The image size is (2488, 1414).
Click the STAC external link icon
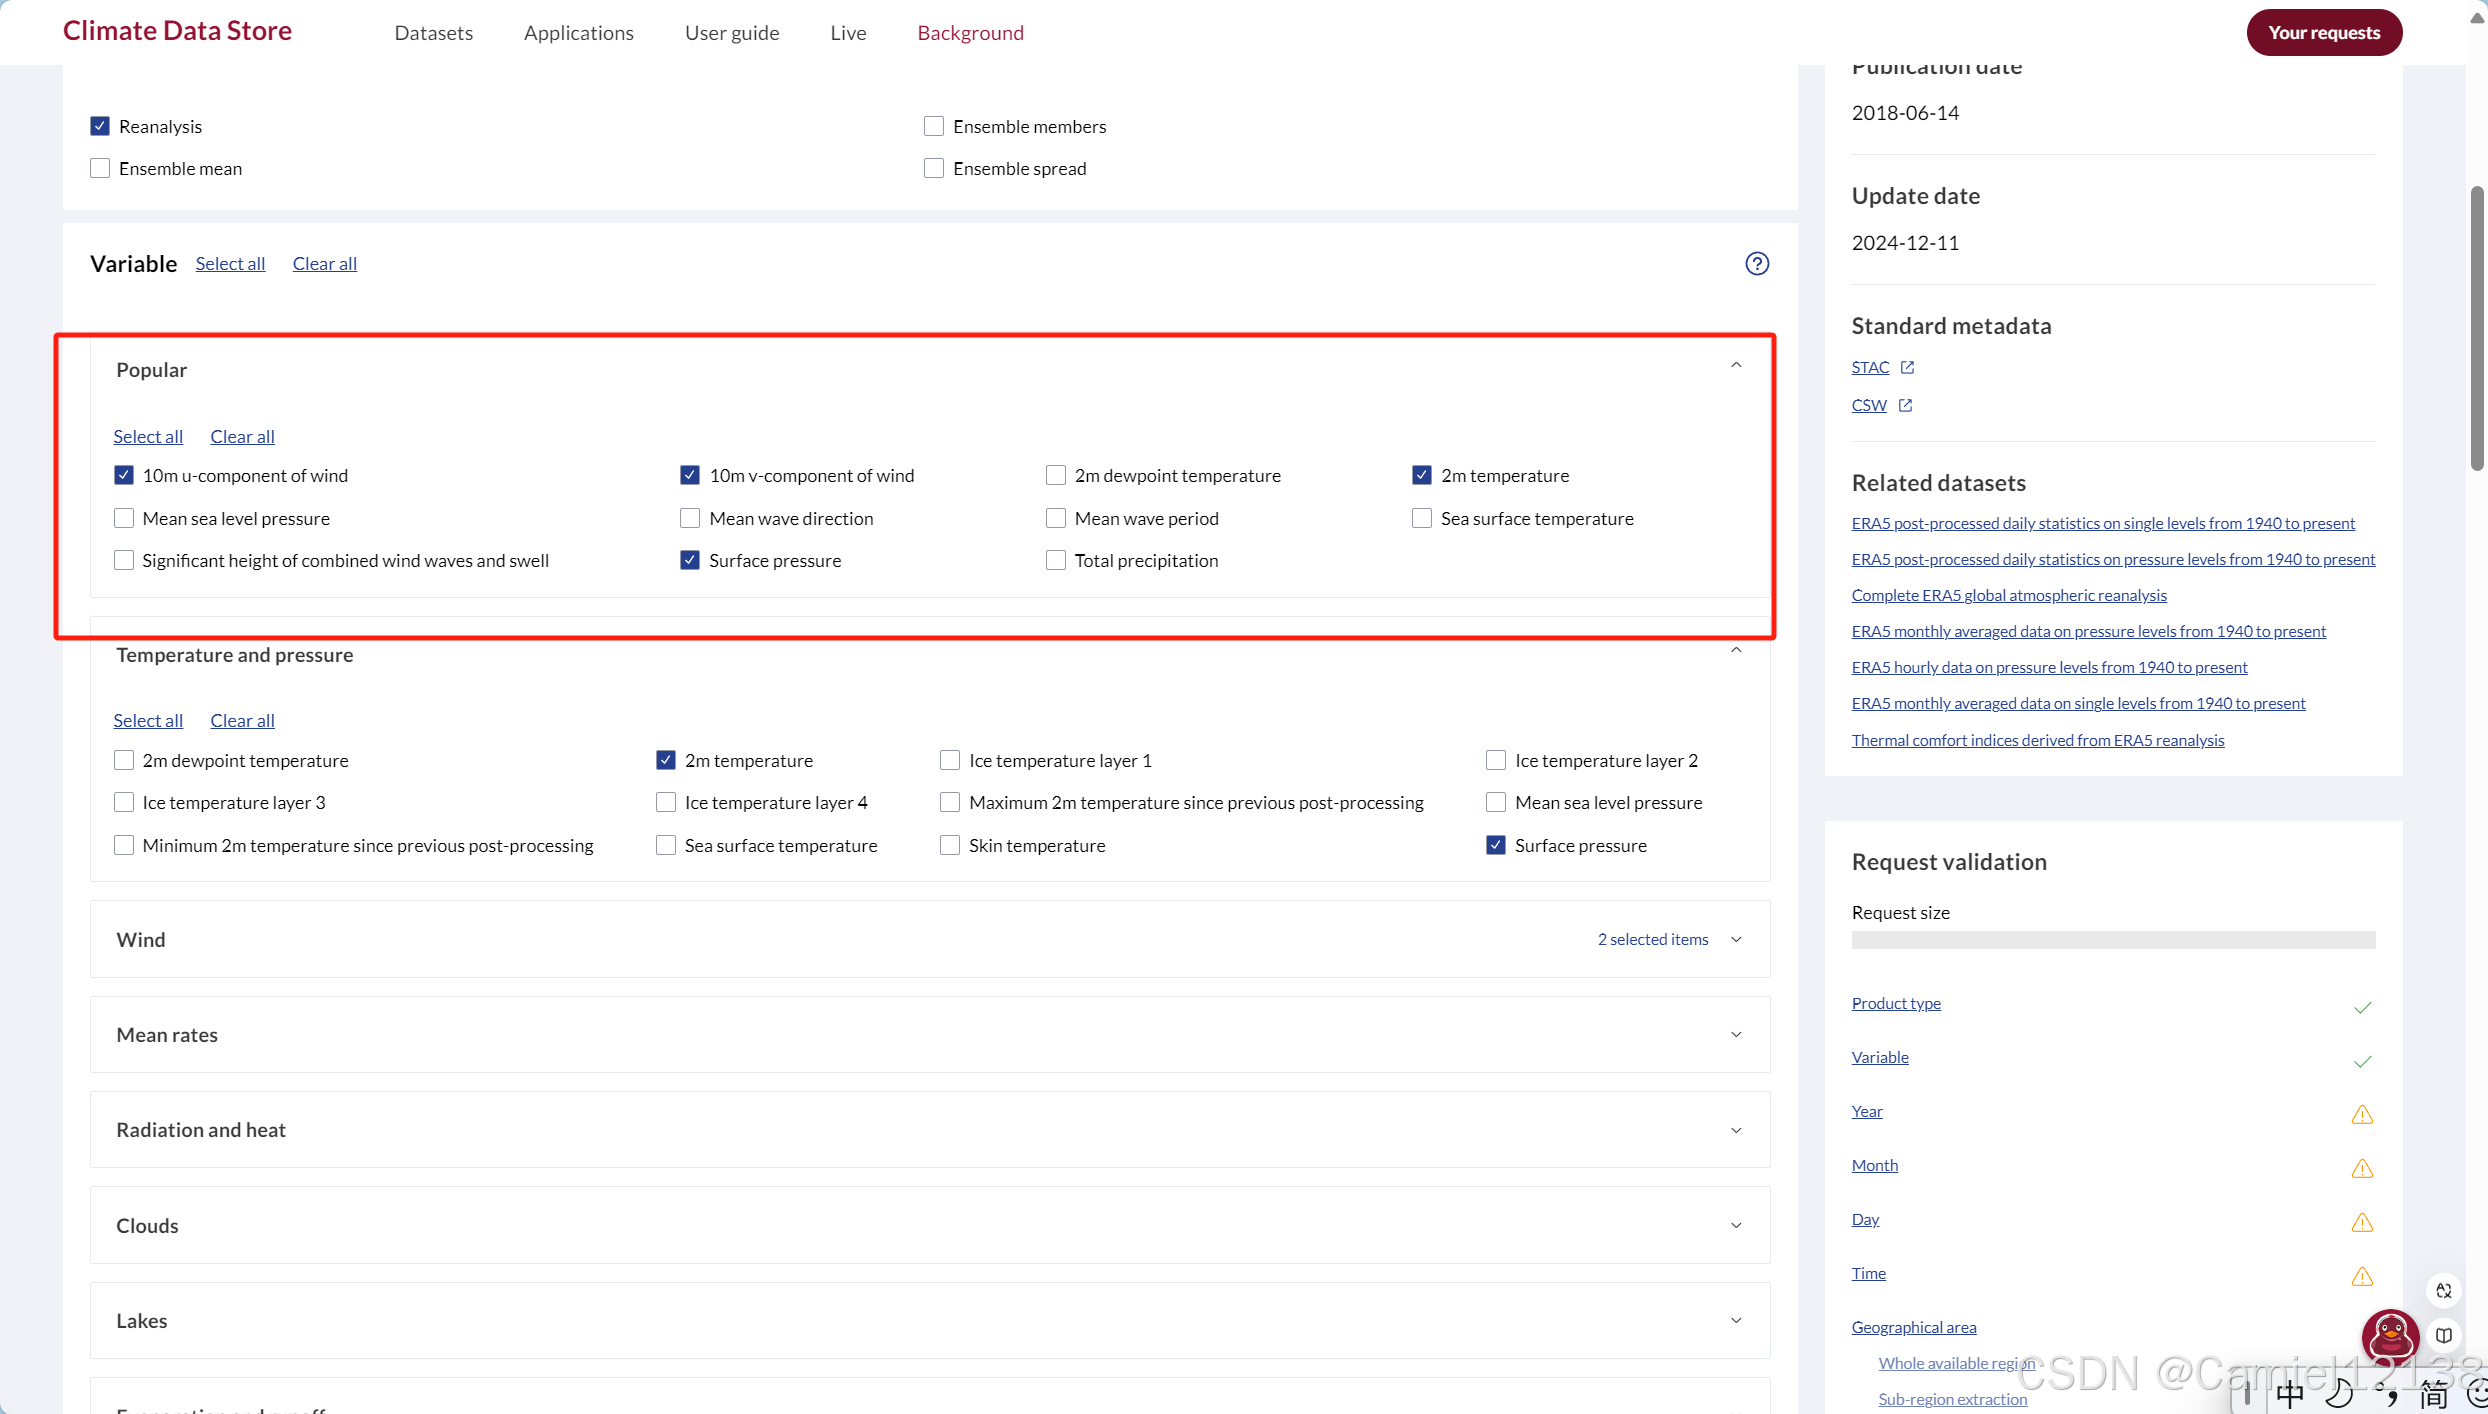(1907, 367)
